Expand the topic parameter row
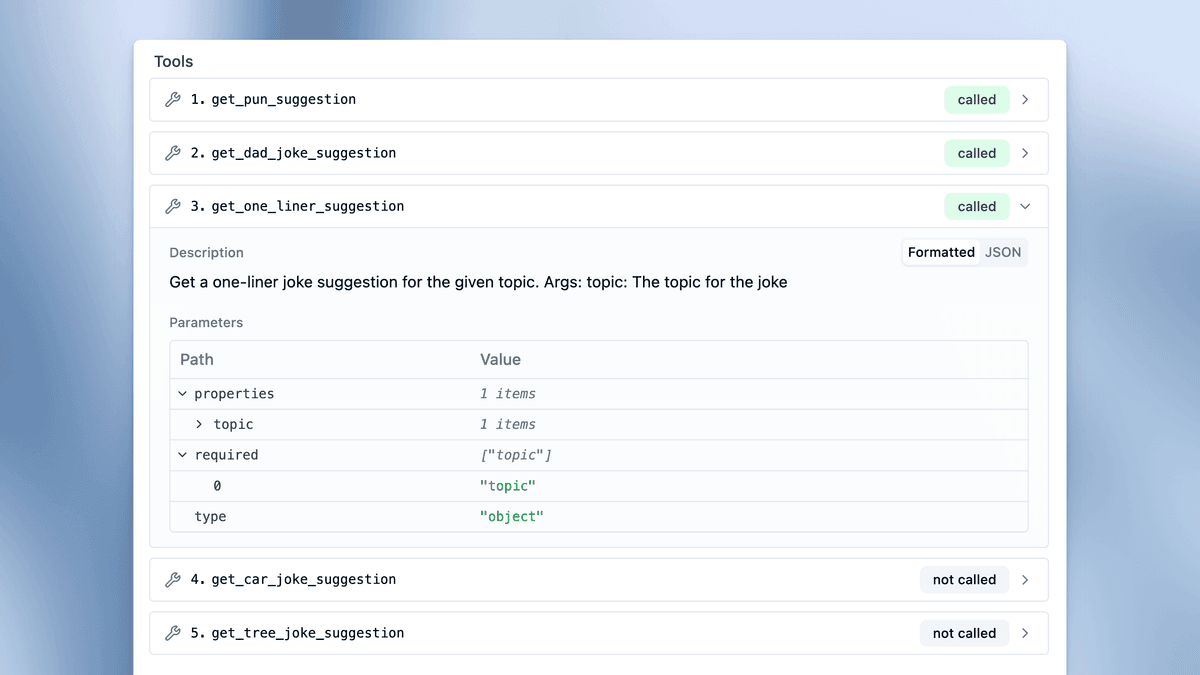Image resolution: width=1200 pixels, height=675 pixels. (x=199, y=425)
